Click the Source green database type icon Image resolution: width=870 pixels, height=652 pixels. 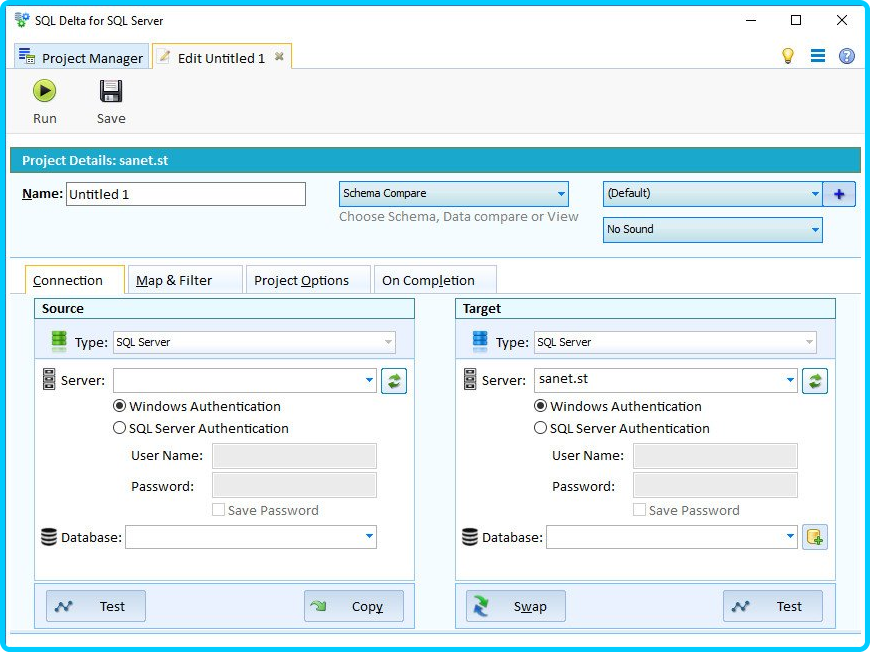59,341
